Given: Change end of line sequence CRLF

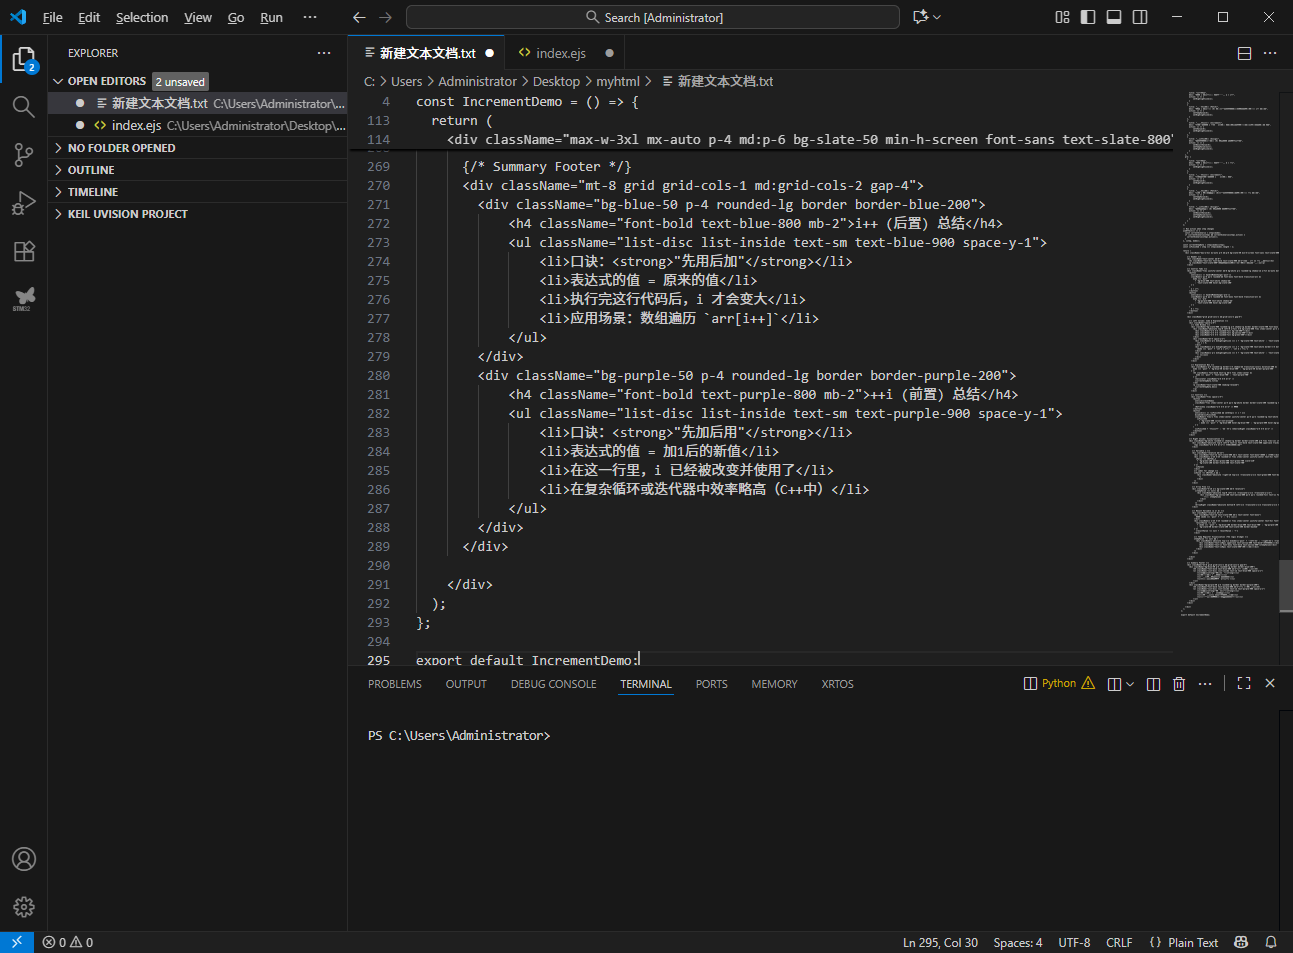Looking at the screenshot, I should pos(1119,942).
